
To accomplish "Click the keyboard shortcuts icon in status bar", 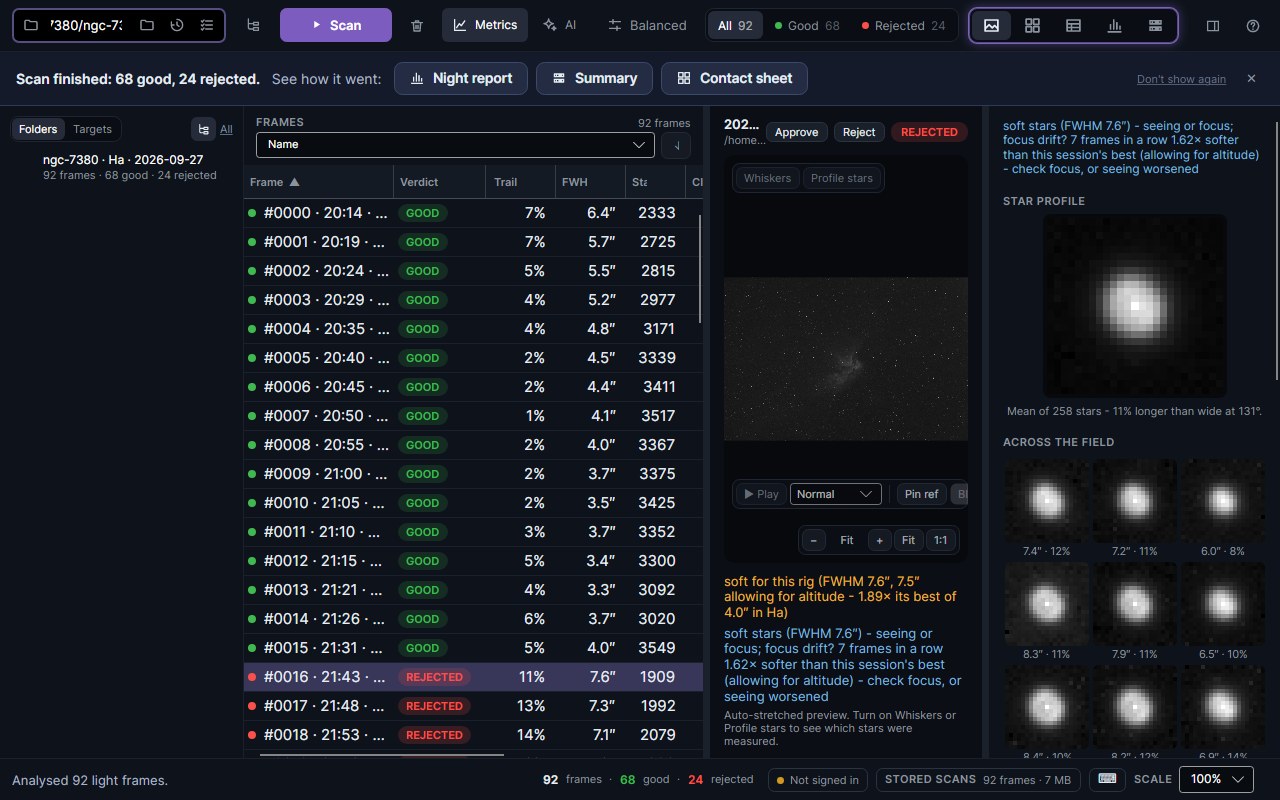I will coord(1107,779).
